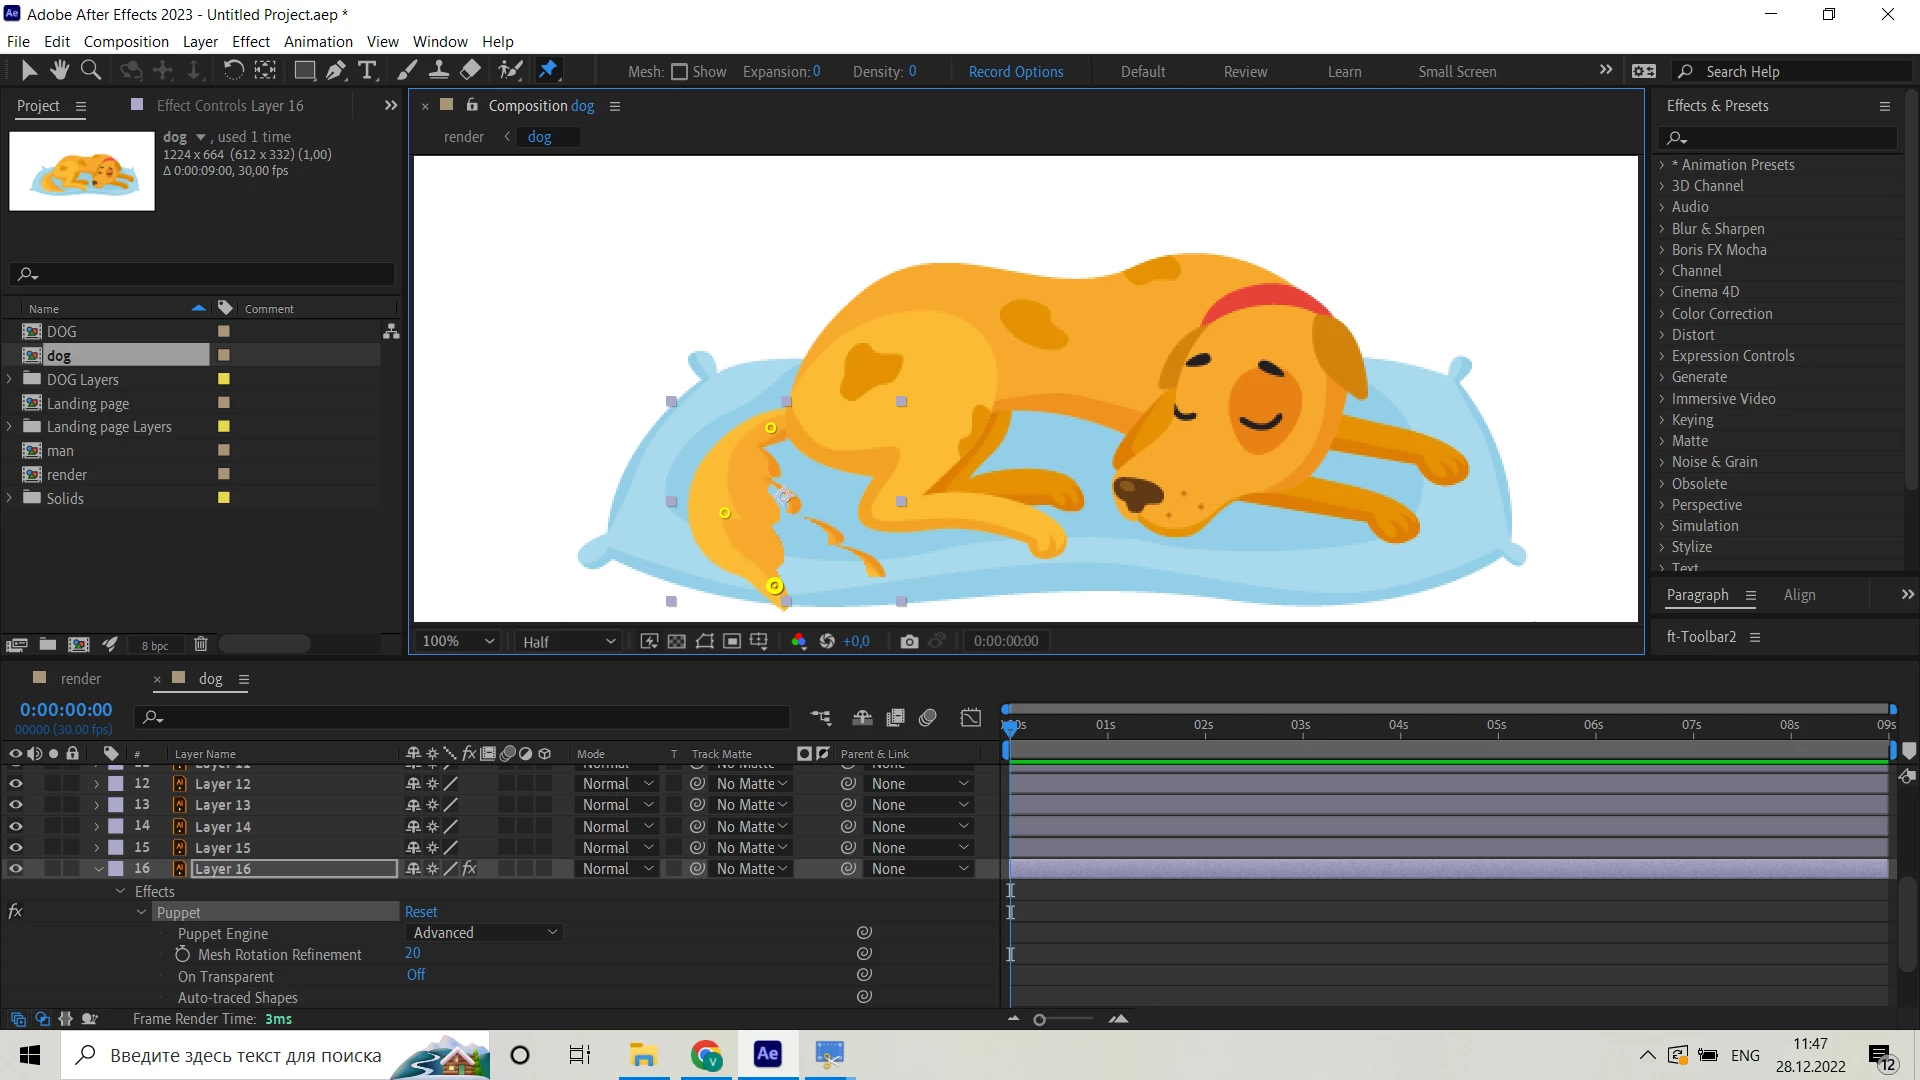Select the Pen tool
Viewport: 1920px width, 1080px height.
(336, 70)
